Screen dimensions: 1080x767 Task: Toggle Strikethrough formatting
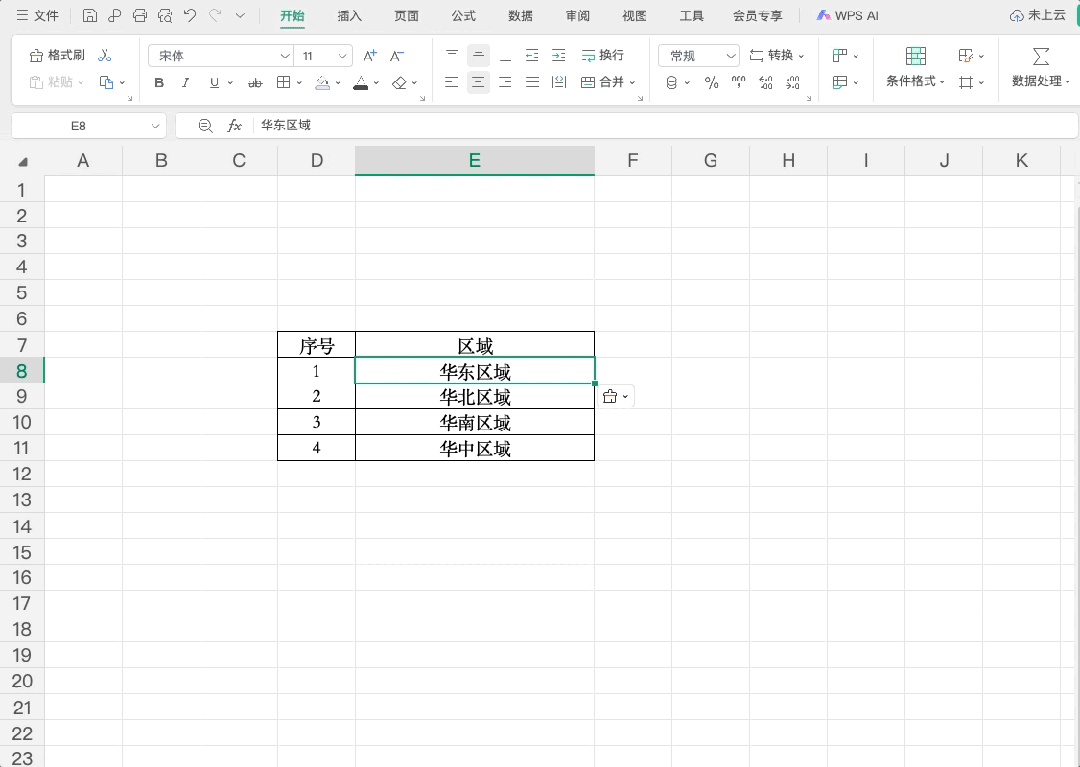click(255, 83)
